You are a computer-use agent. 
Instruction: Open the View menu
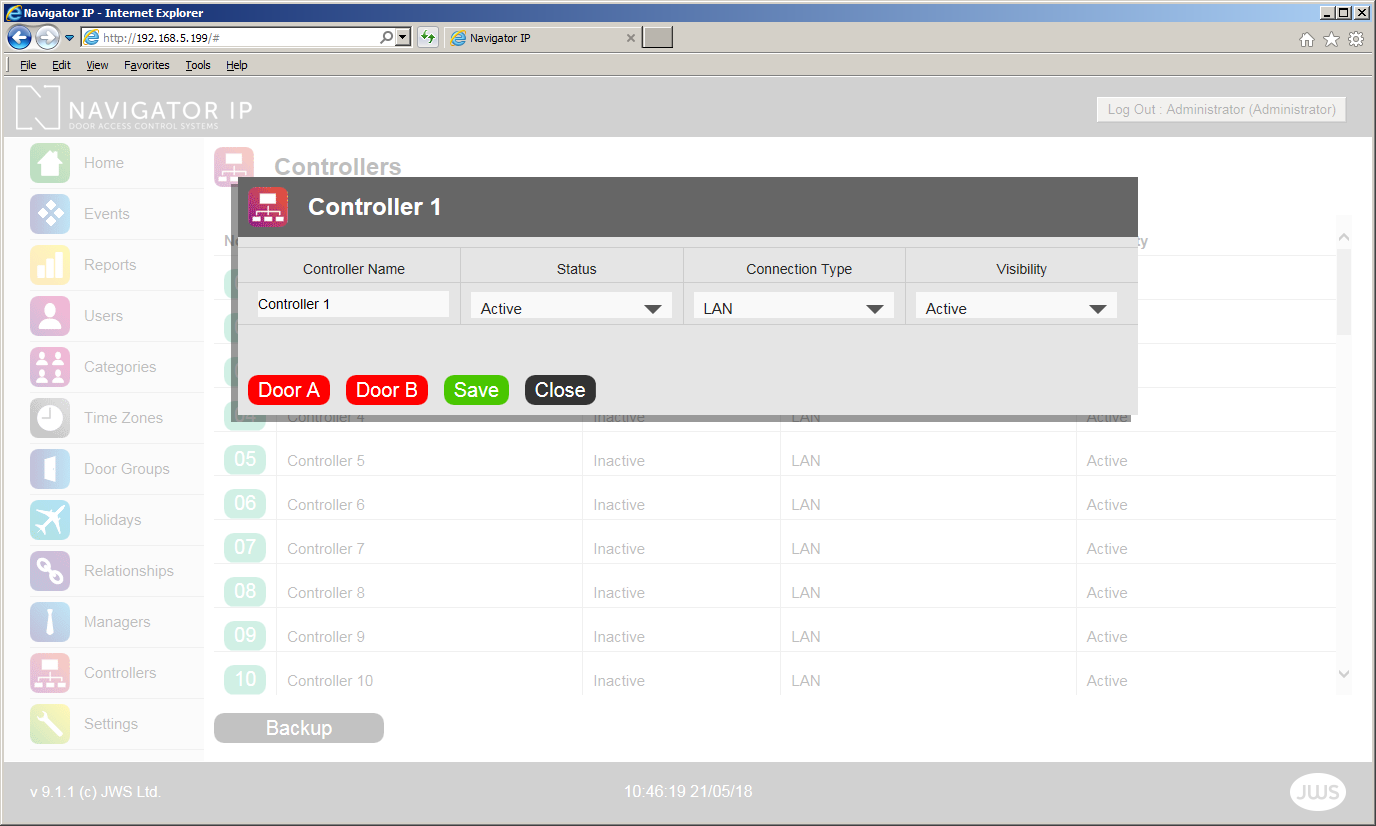97,65
